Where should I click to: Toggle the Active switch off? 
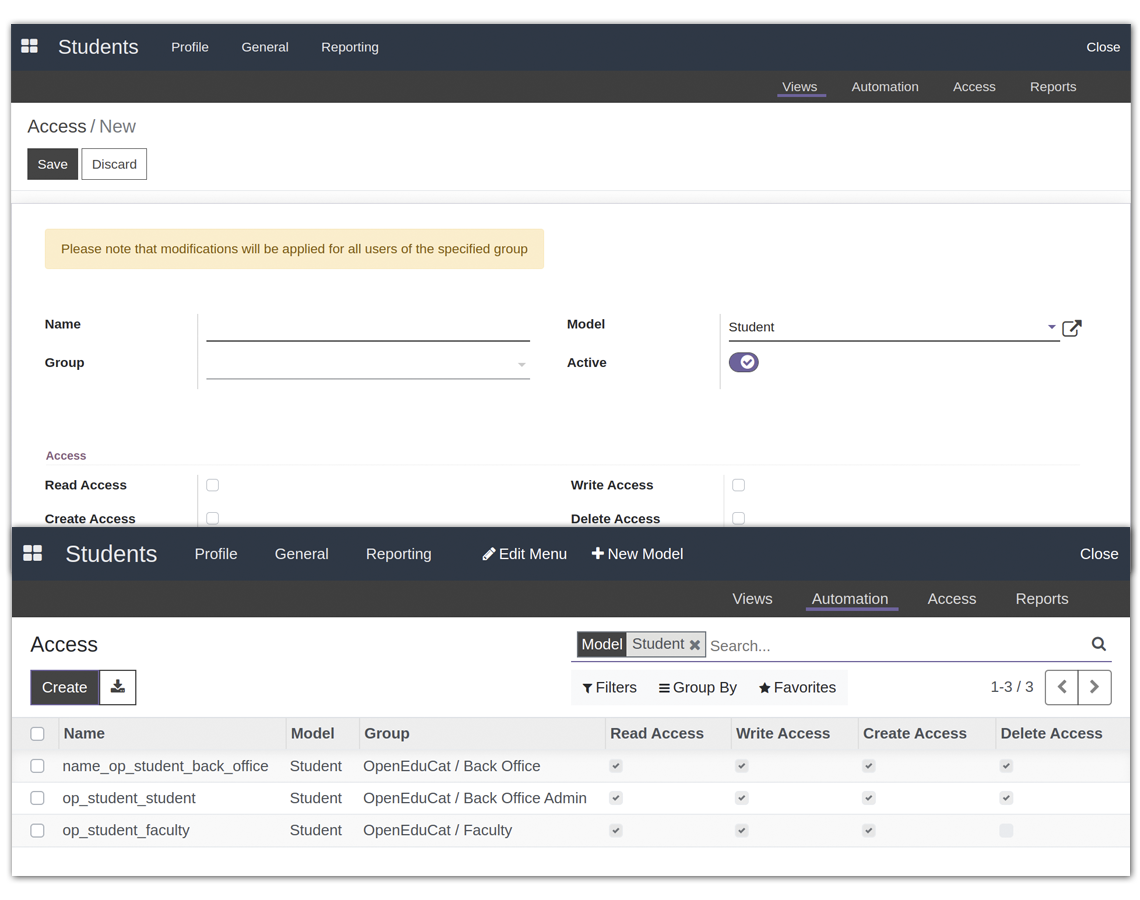(743, 362)
